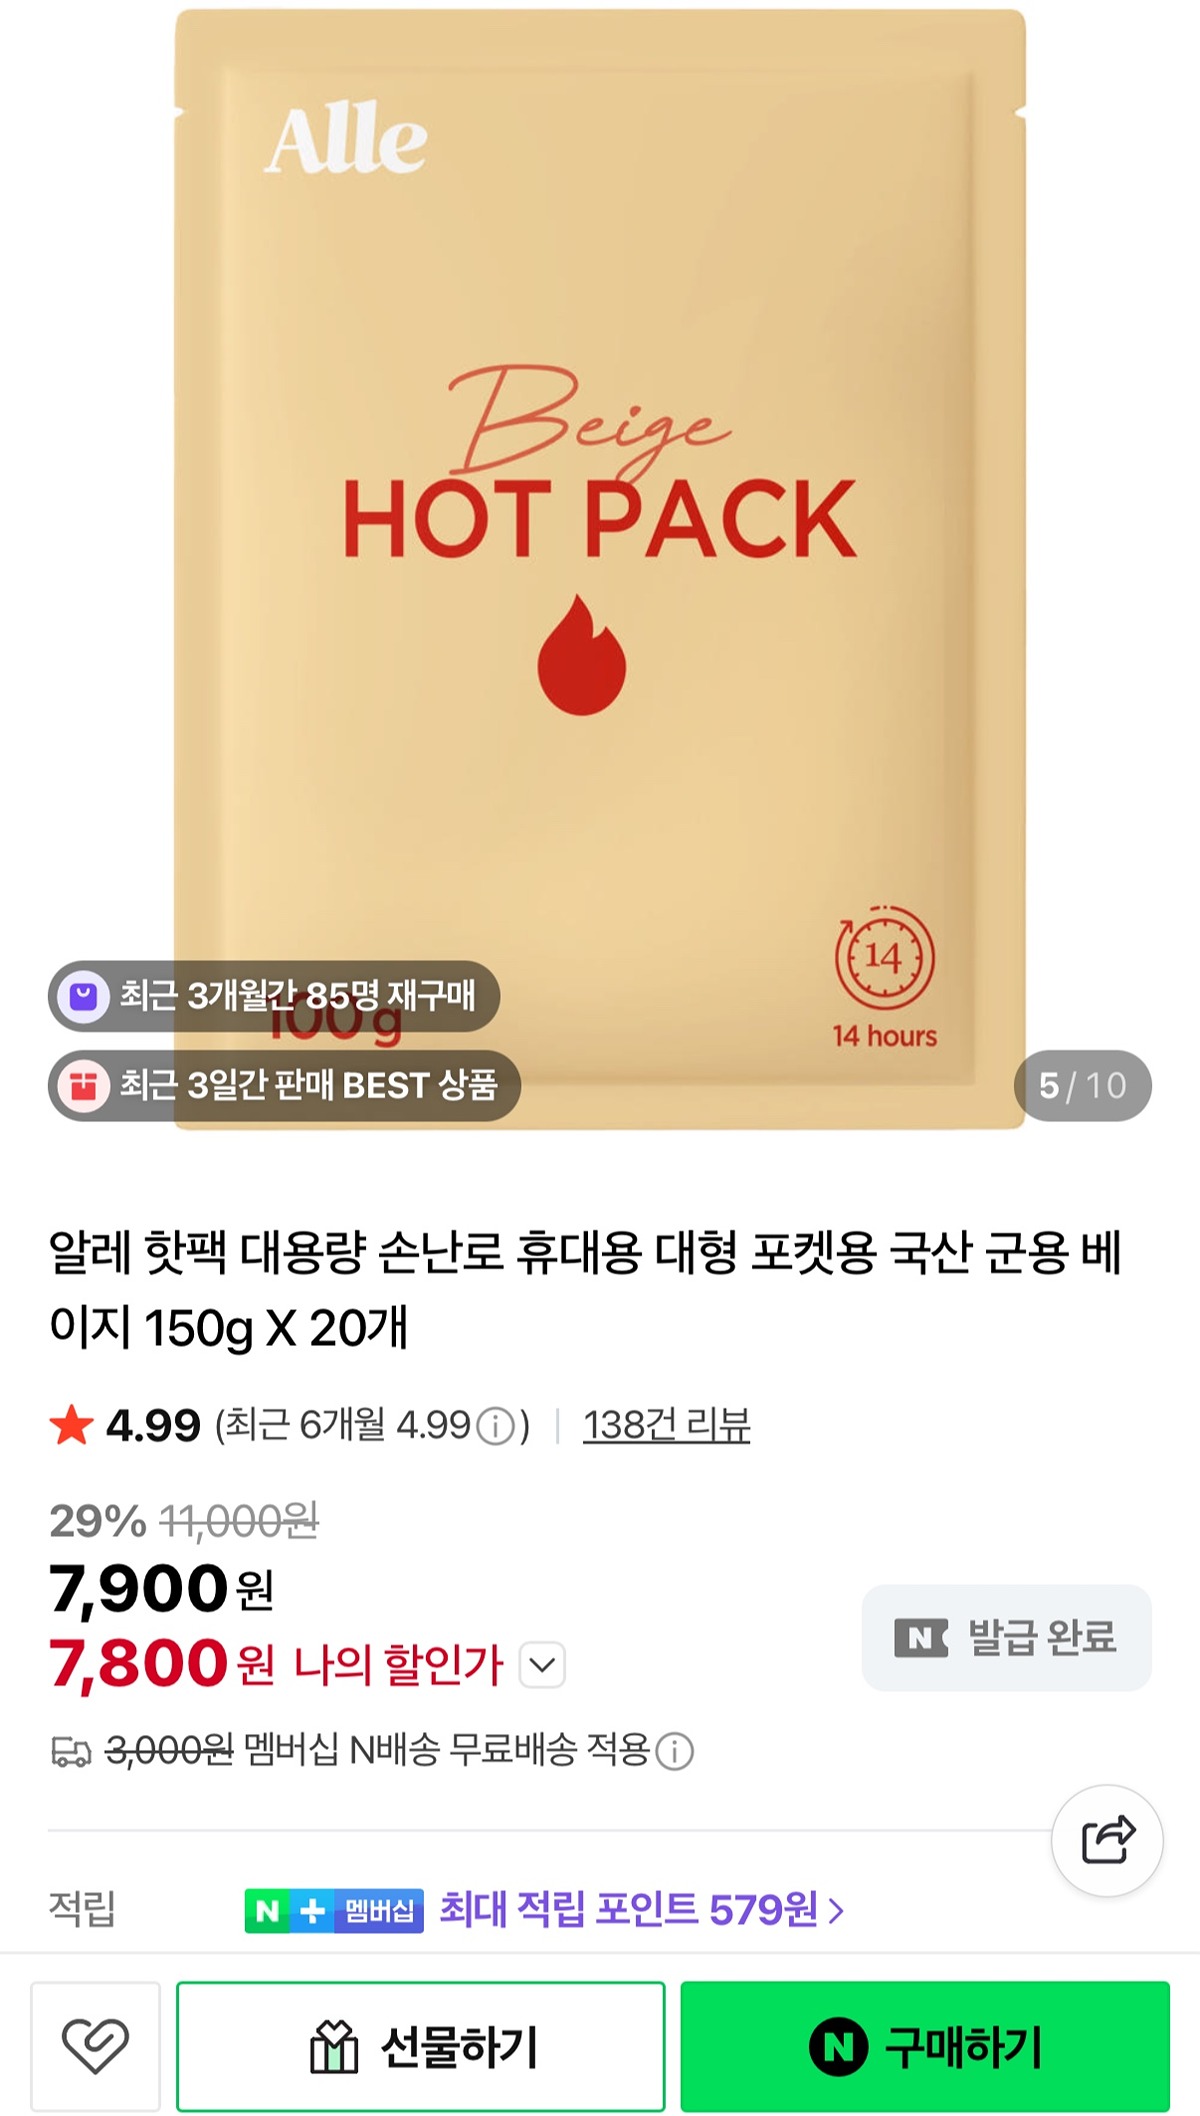
Task: Click the N+ membership badge
Action: click(x=334, y=1911)
